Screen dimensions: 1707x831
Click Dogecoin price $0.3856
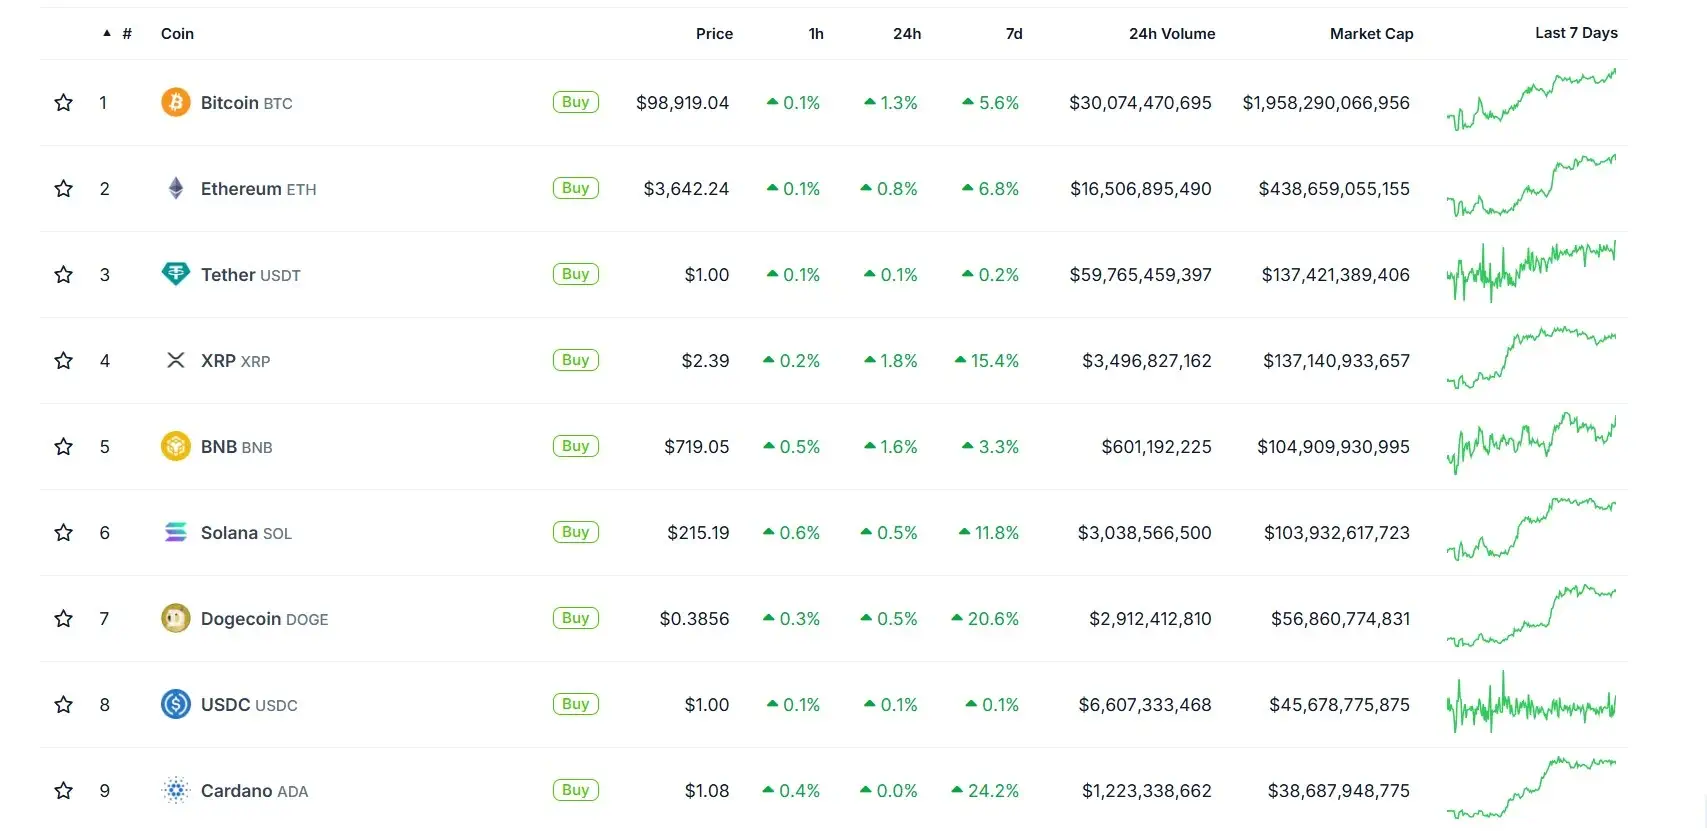point(694,618)
